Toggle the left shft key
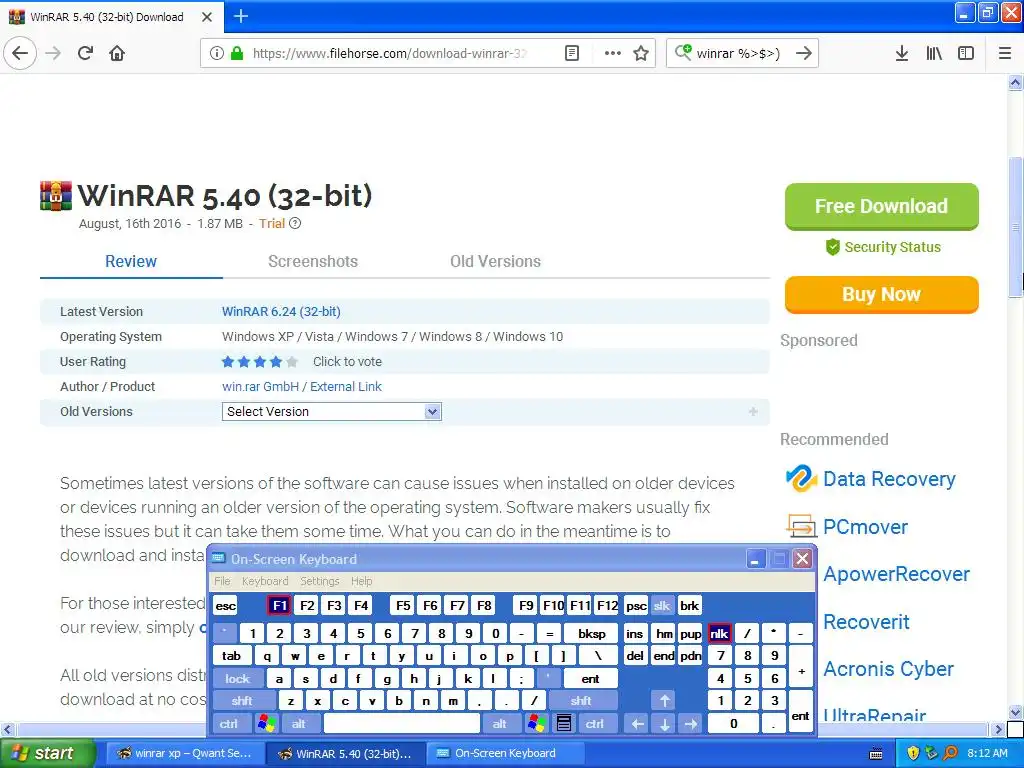 (242, 701)
